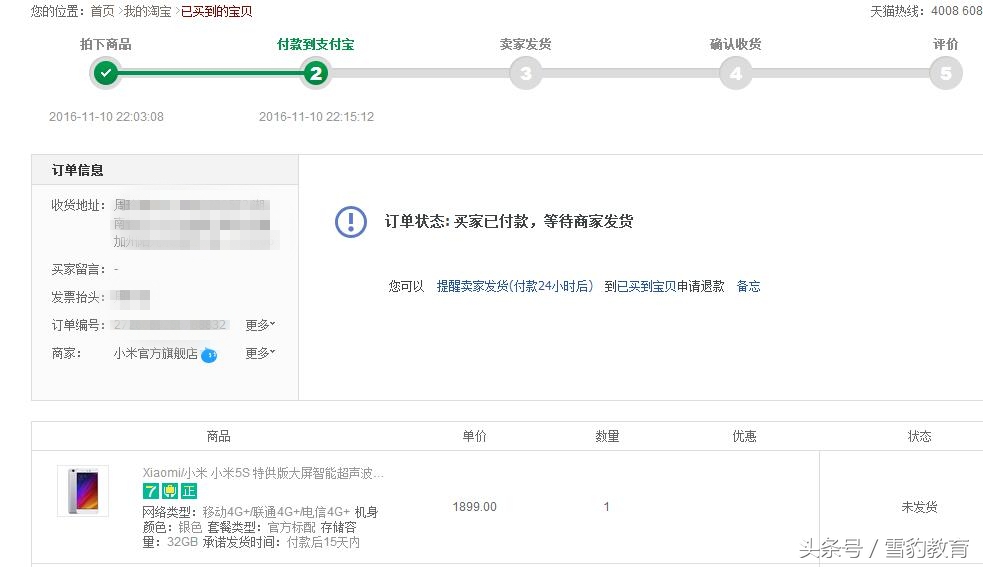
Task: Click the 付款到支付宝 step label
Action: tap(316, 44)
